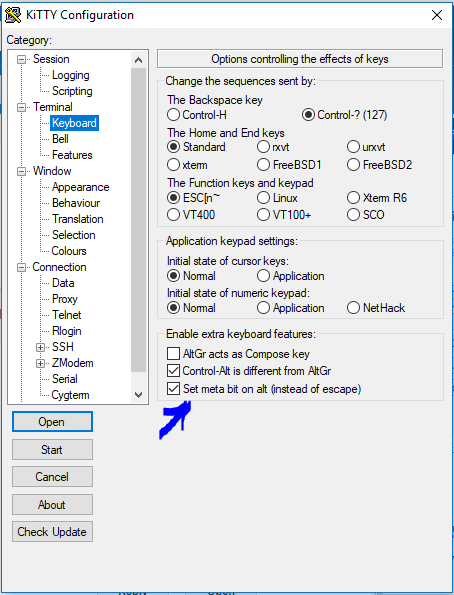Close the KiTTY Configuration dialog

click(437, 15)
